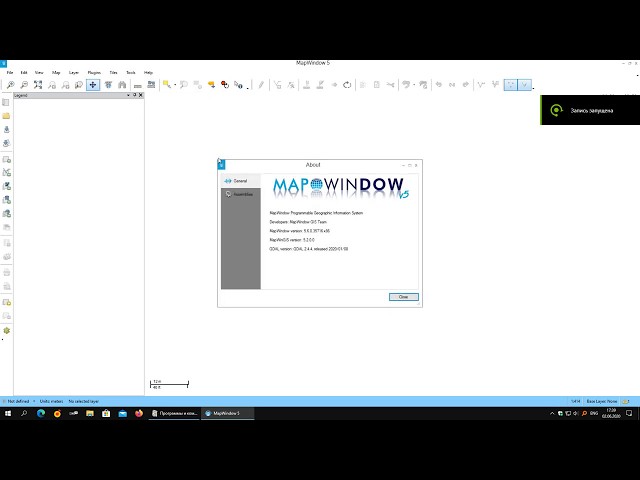Image resolution: width=640 pixels, height=480 pixels.
Task: Zoom to full map extents
Action: (x=38, y=84)
